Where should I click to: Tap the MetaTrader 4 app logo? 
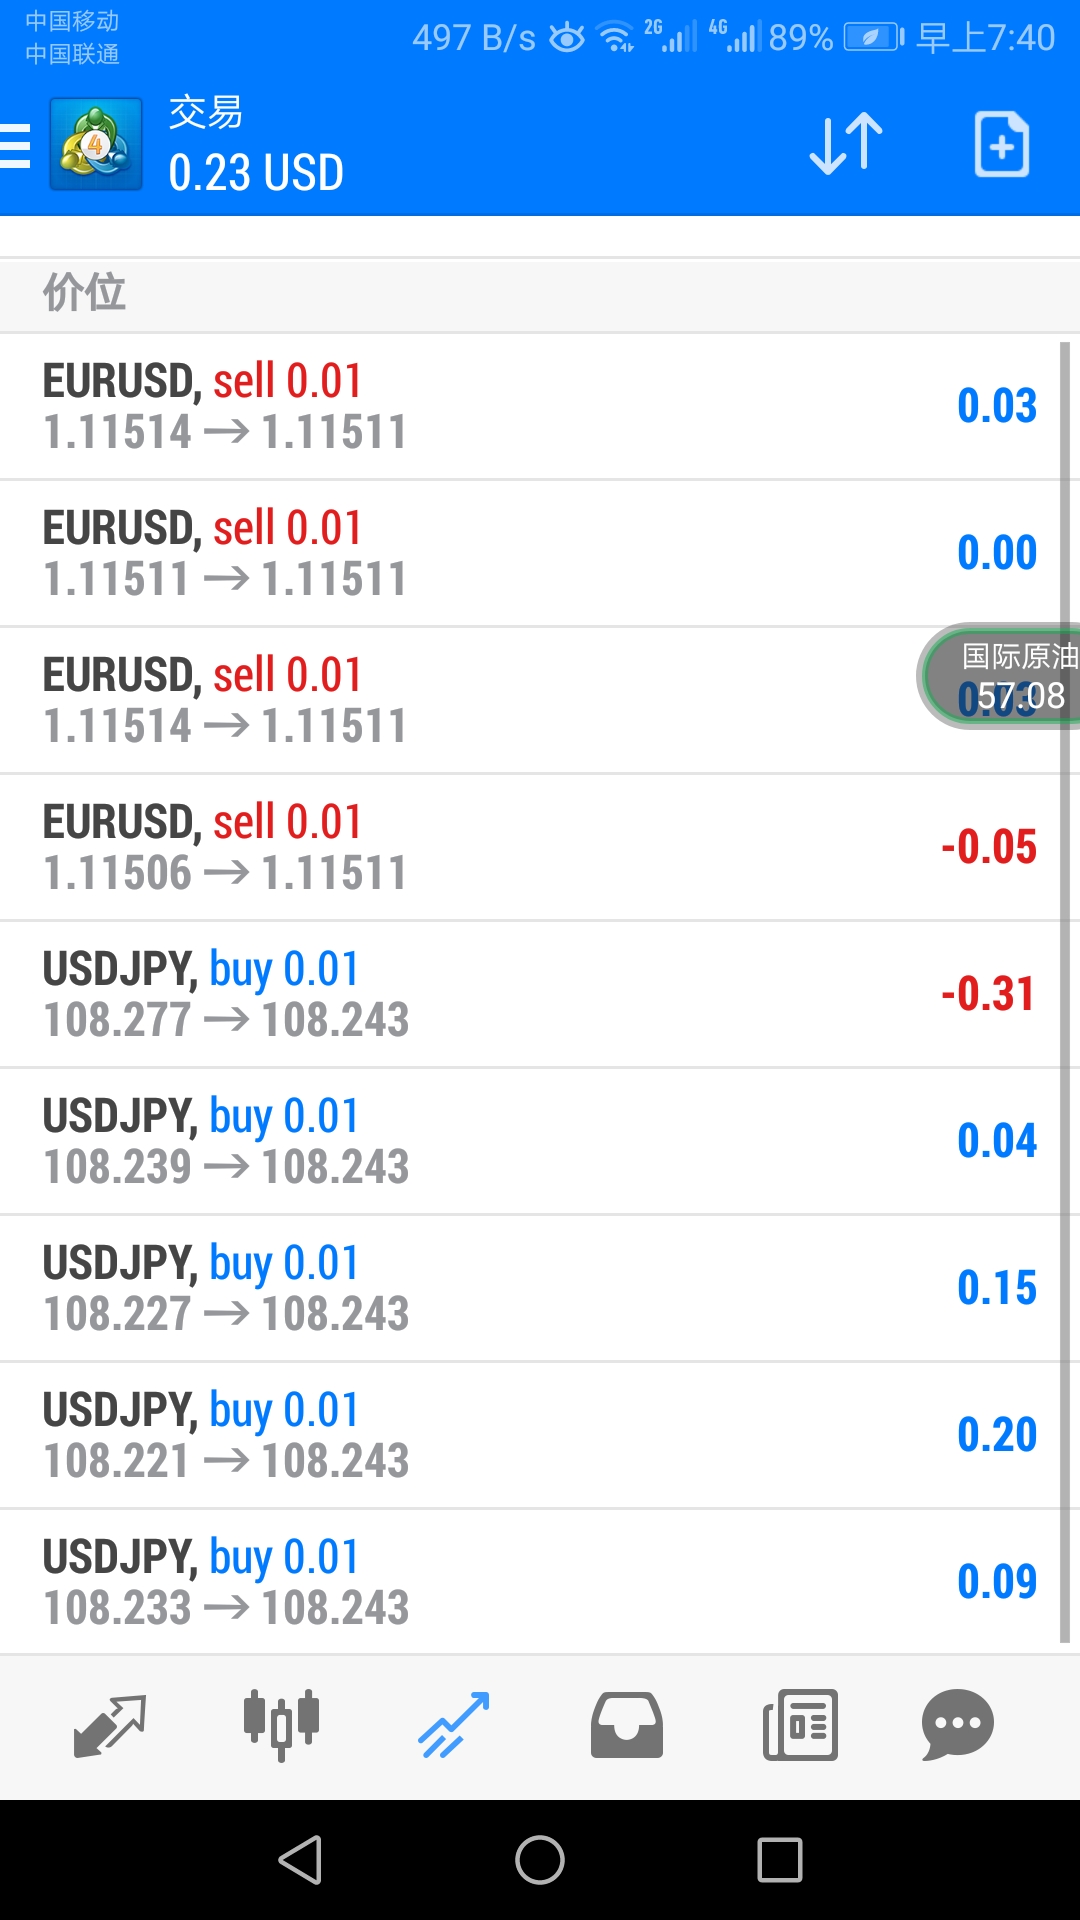click(x=96, y=144)
